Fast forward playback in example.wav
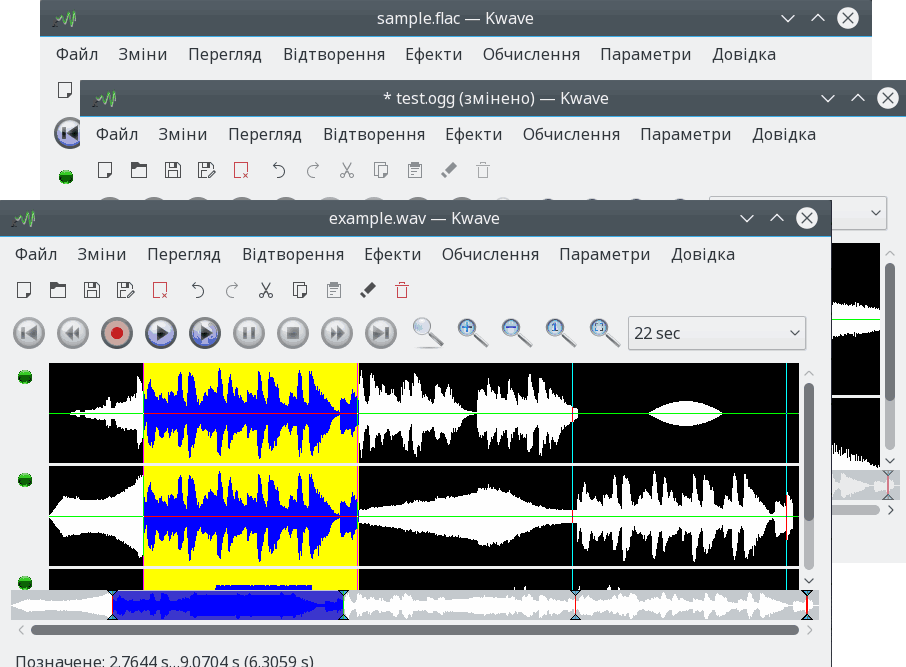 click(337, 333)
